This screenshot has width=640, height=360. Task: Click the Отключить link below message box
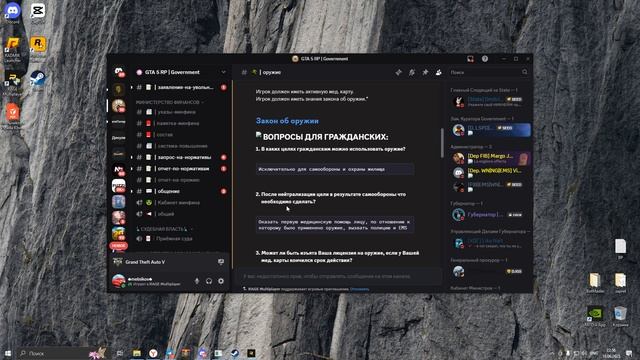pos(360,289)
